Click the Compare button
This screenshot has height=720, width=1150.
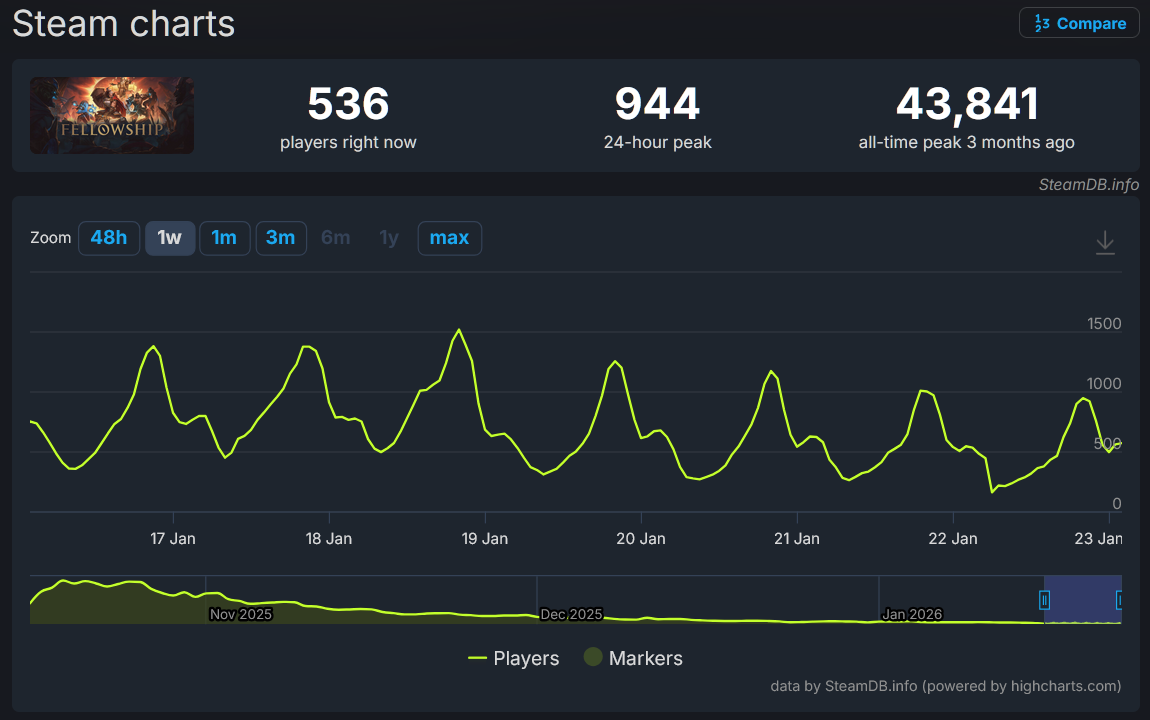pos(1079,23)
